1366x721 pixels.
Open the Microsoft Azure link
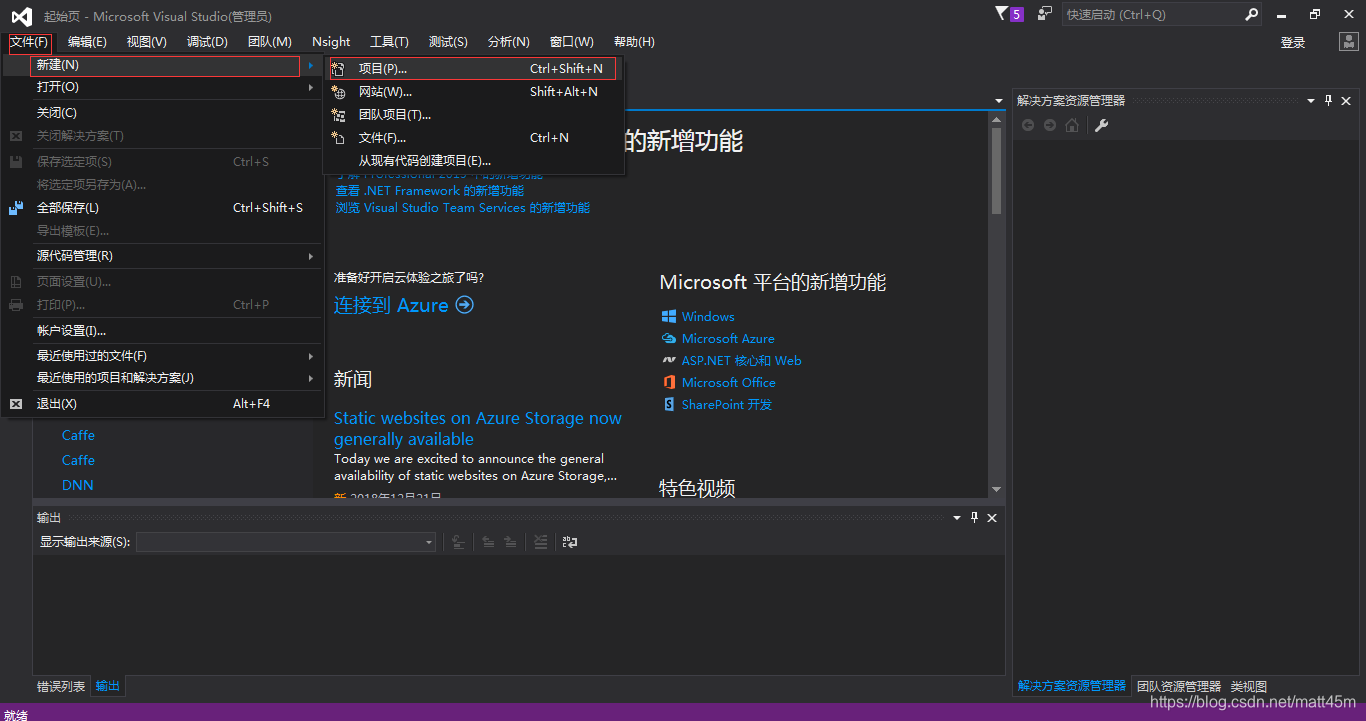[728, 338]
